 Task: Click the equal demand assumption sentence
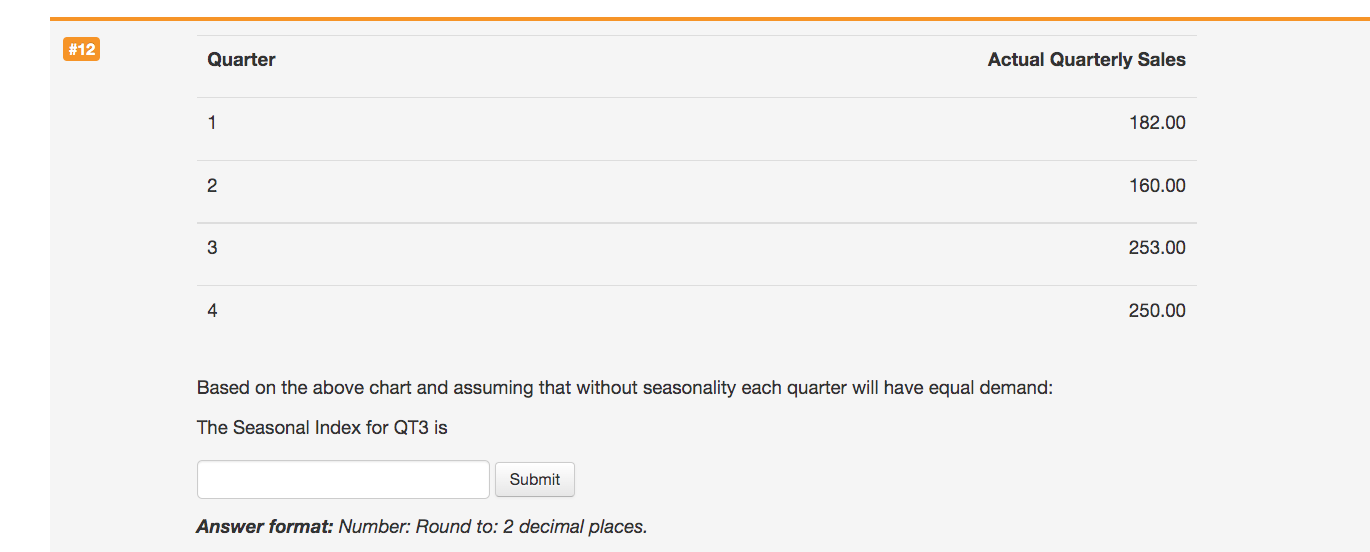coord(625,388)
